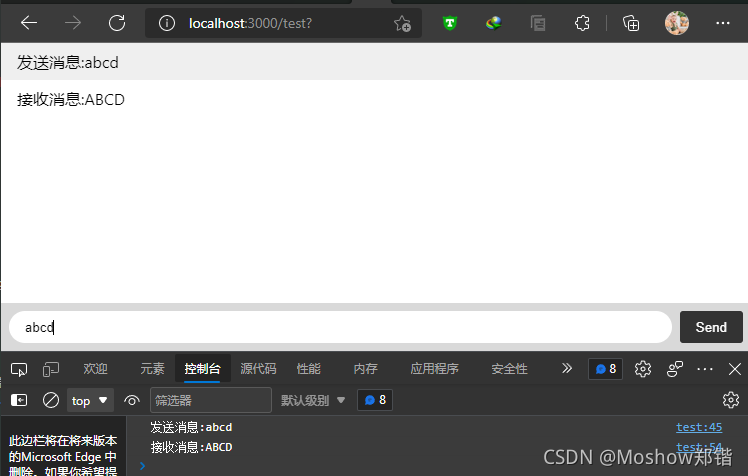Click the console prompt arrow
The height and width of the screenshot is (476, 748).
click(x=142, y=466)
